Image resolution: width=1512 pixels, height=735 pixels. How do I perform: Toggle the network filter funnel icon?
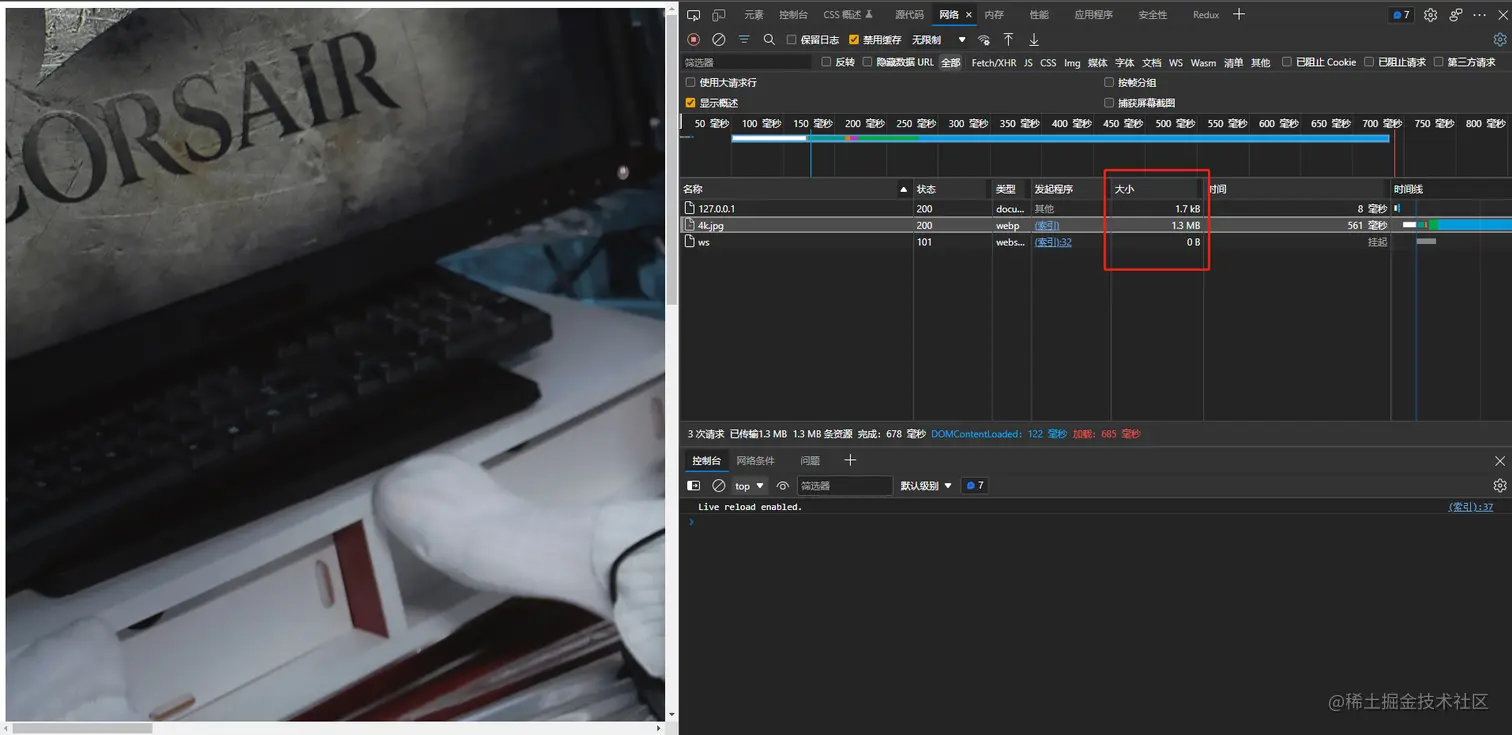click(x=744, y=40)
